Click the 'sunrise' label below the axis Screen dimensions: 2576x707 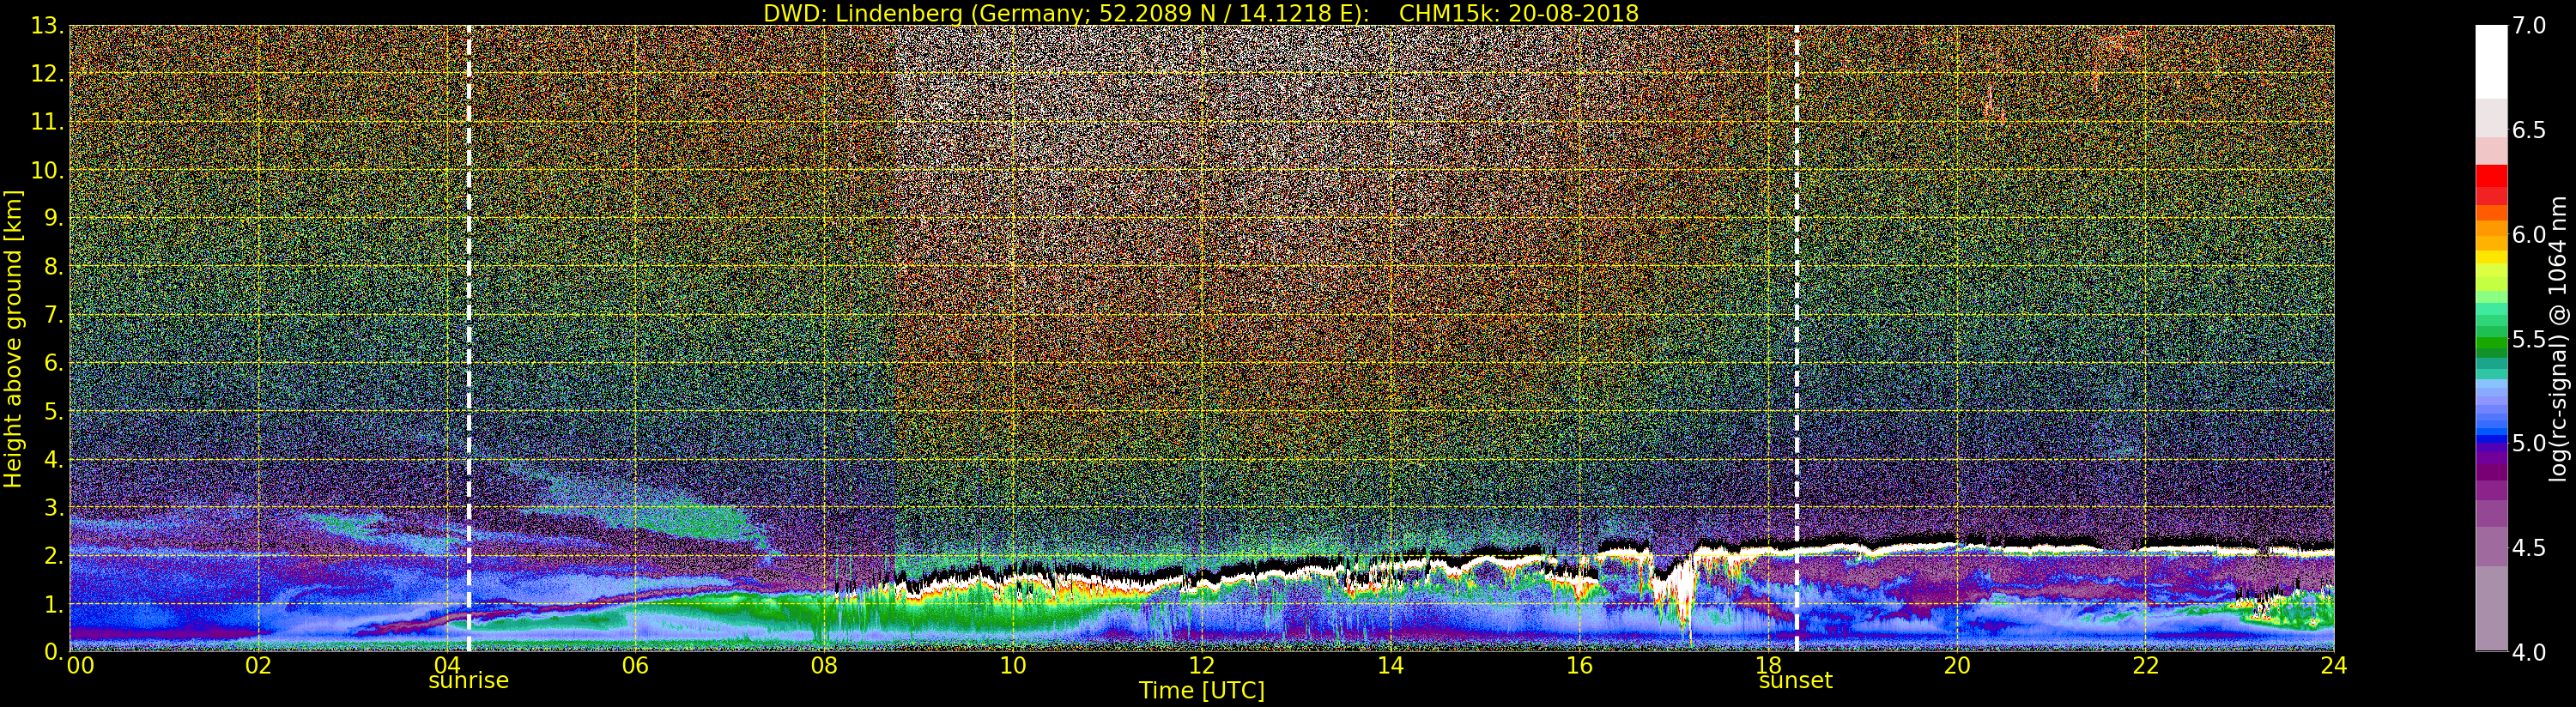pos(468,681)
